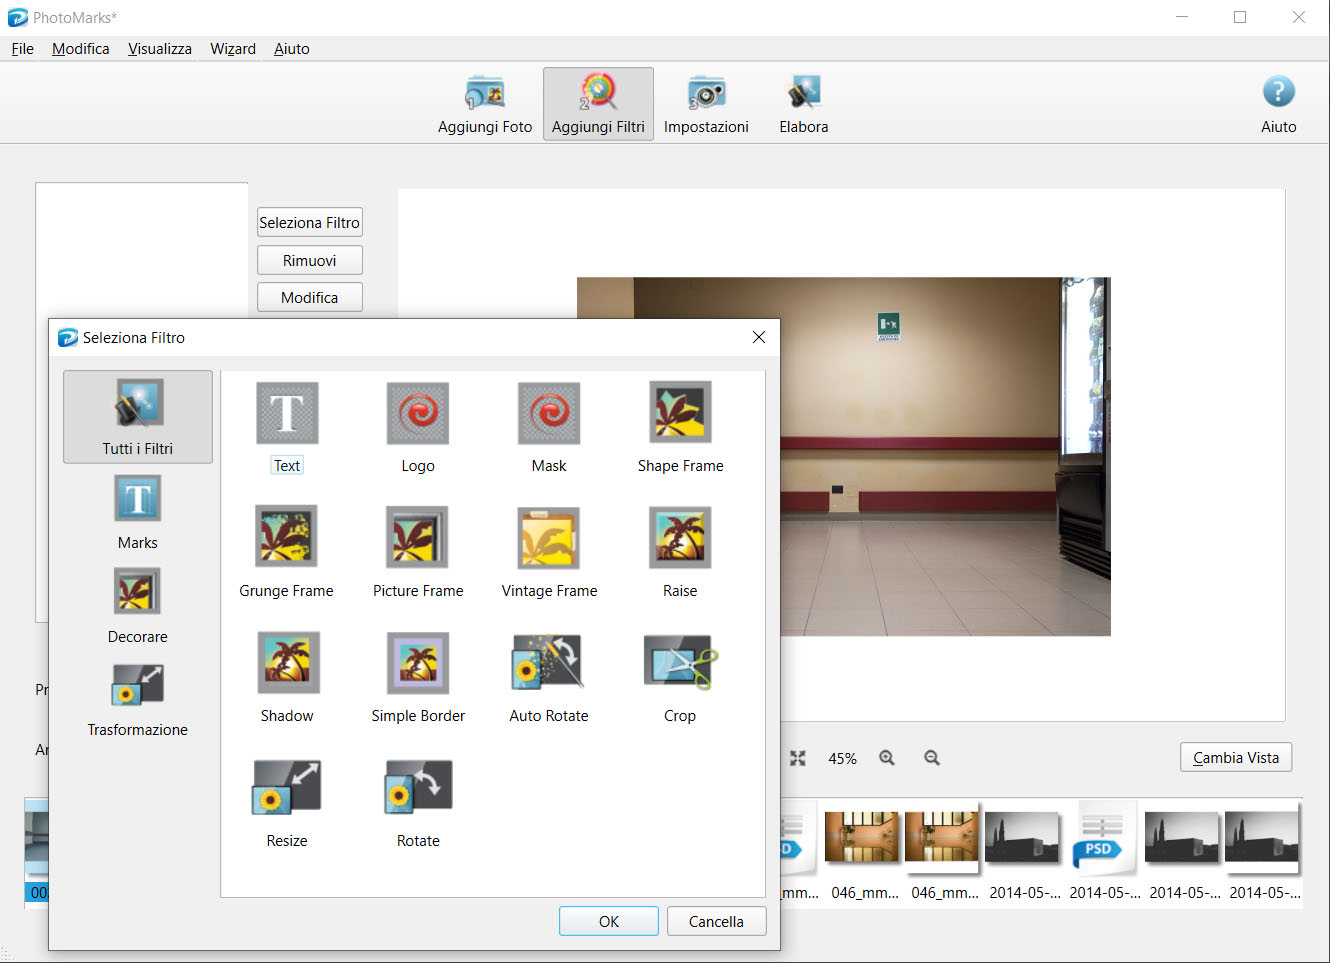Go to the Elabora step
Image resolution: width=1330 pixels, height=963 pixels.
point(804,104)
